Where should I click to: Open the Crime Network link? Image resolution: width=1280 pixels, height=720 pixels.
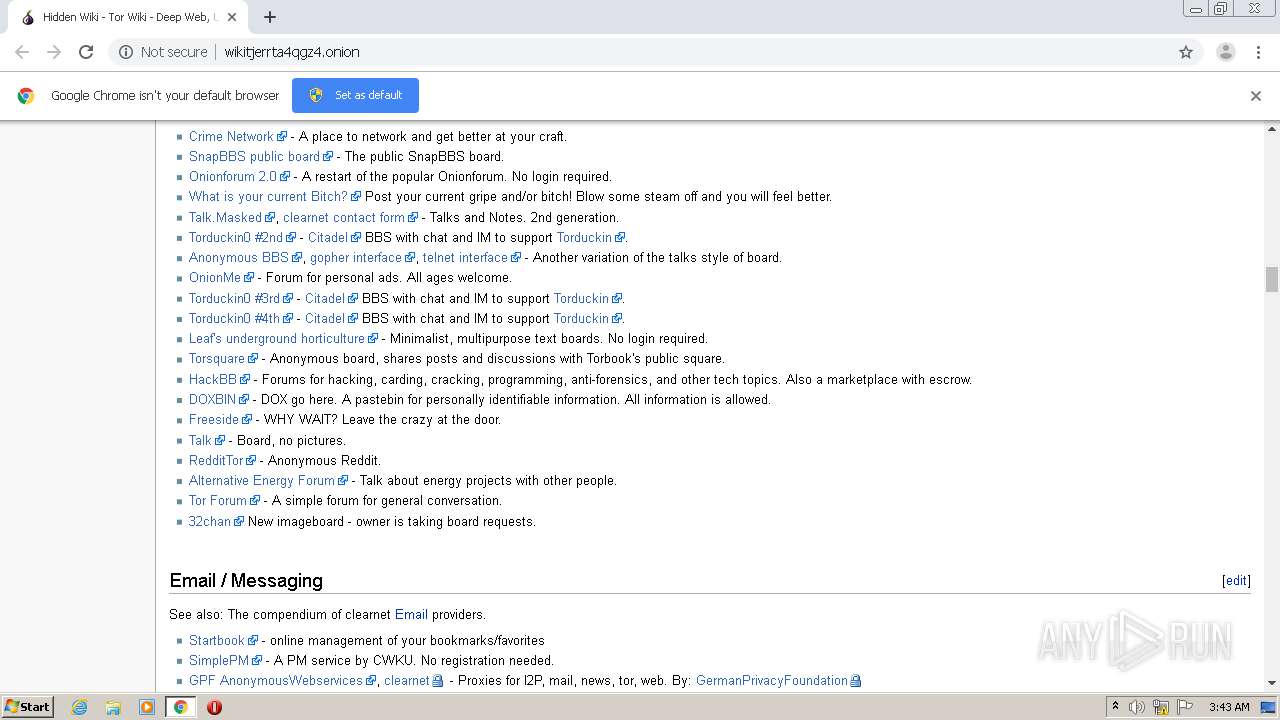coord(231,136)
